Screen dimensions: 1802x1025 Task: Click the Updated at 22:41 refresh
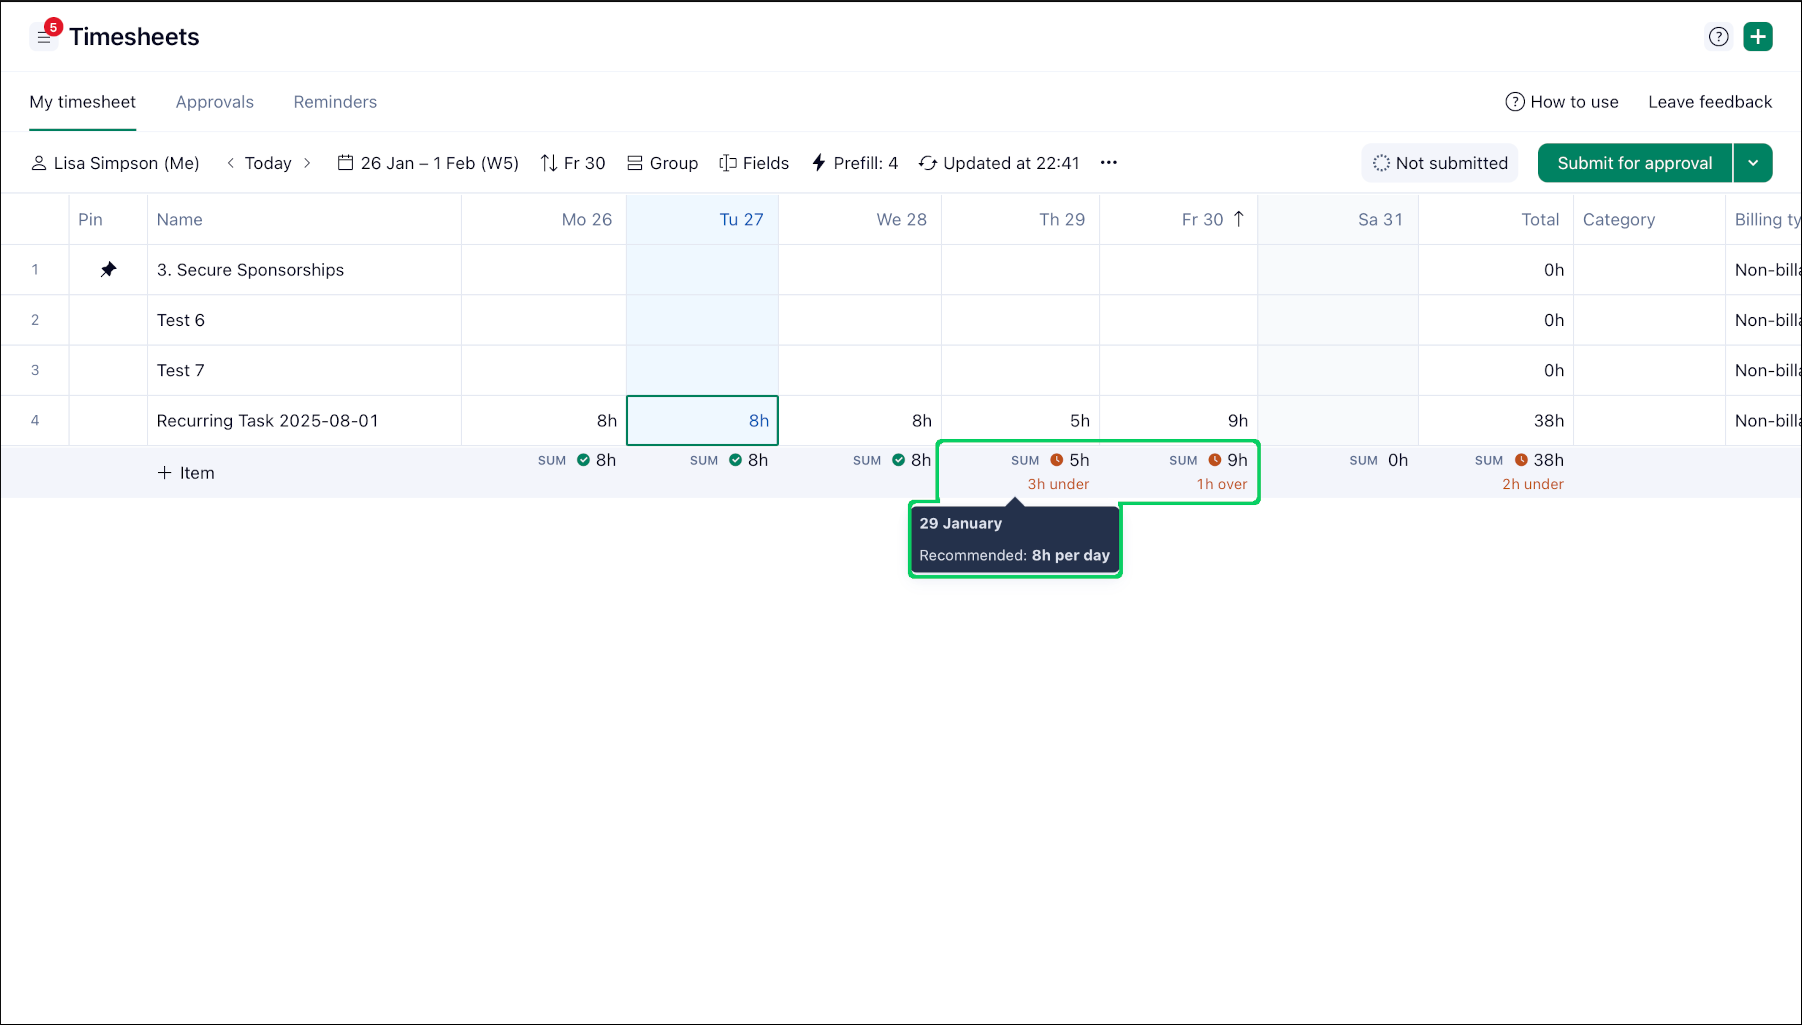pyautogui.click(x=999, y=163)
